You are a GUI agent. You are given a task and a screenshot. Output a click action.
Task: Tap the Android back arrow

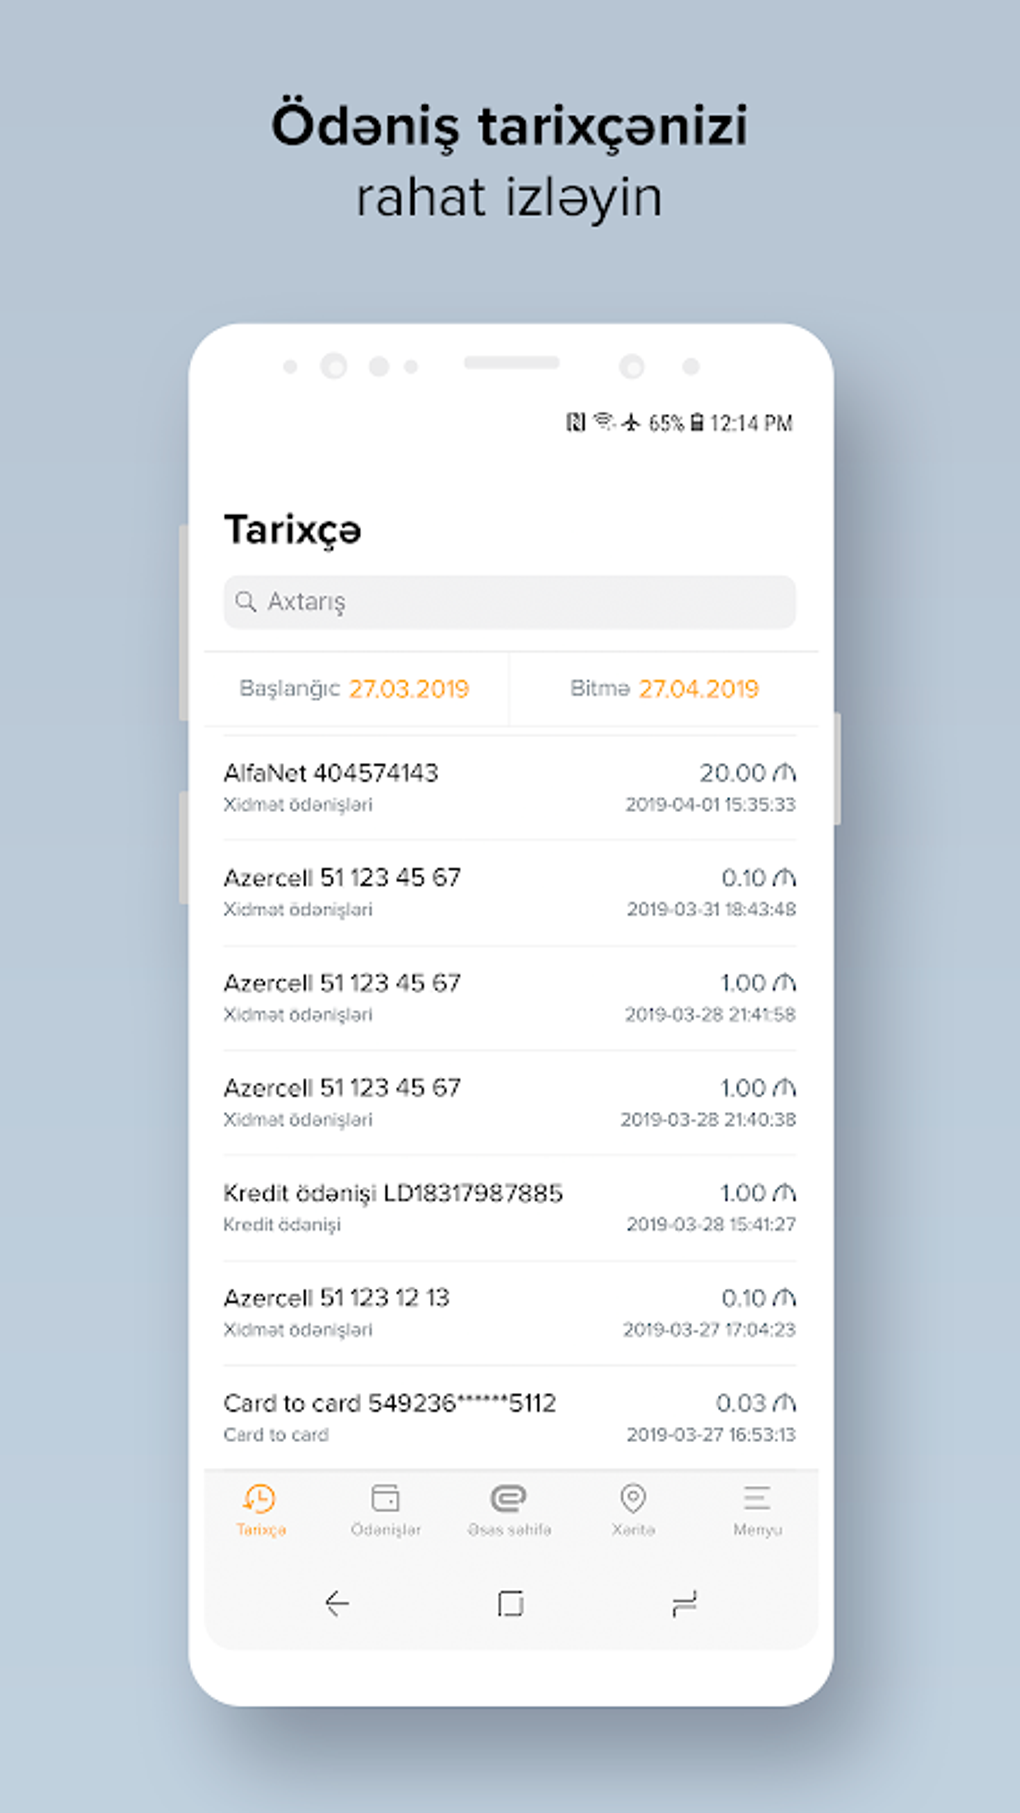point(337,1604)
